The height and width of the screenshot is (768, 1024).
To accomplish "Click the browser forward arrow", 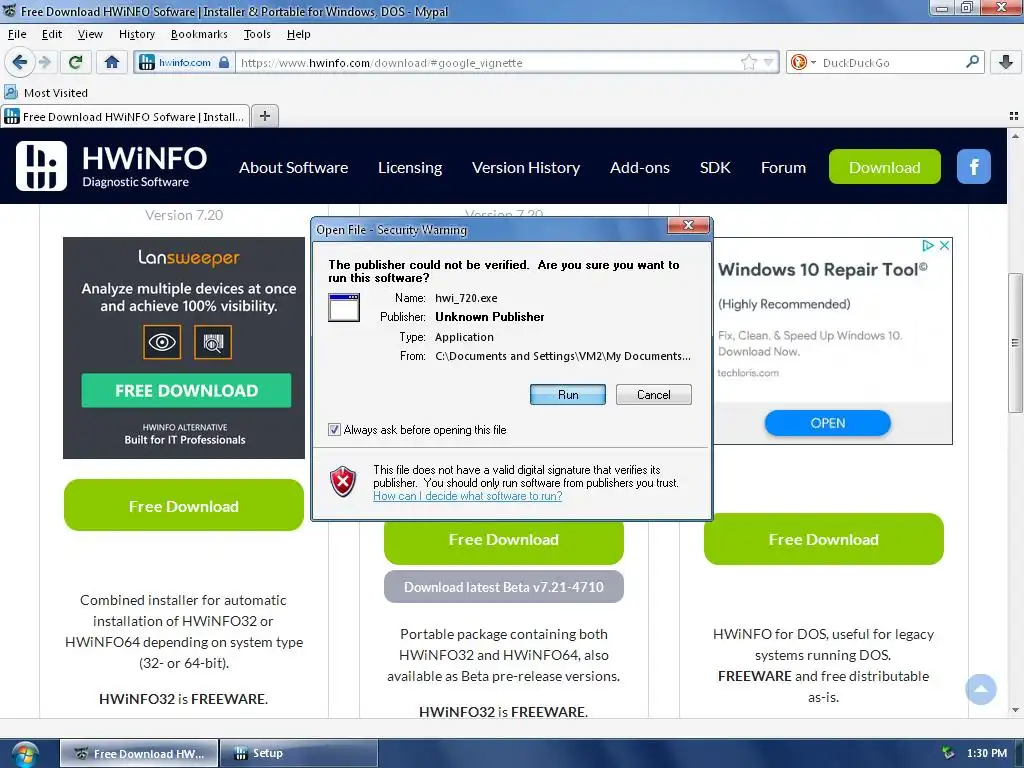I will pyautogui.click(x=45, y=62).
